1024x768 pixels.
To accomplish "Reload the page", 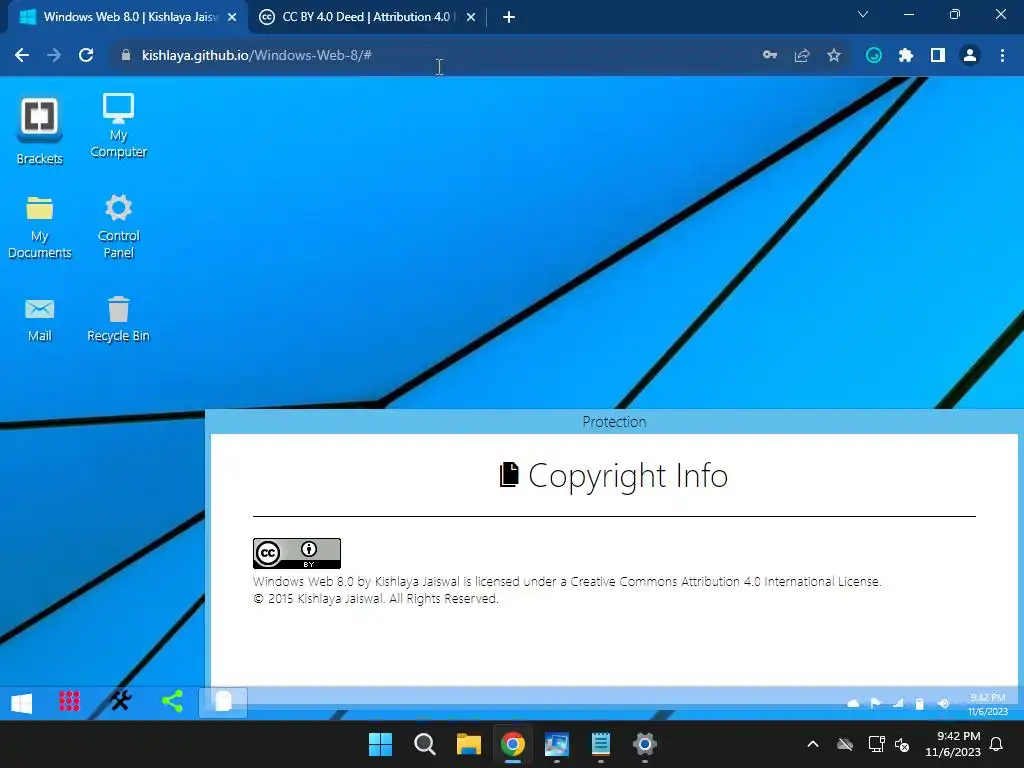I will coord(86,56).
